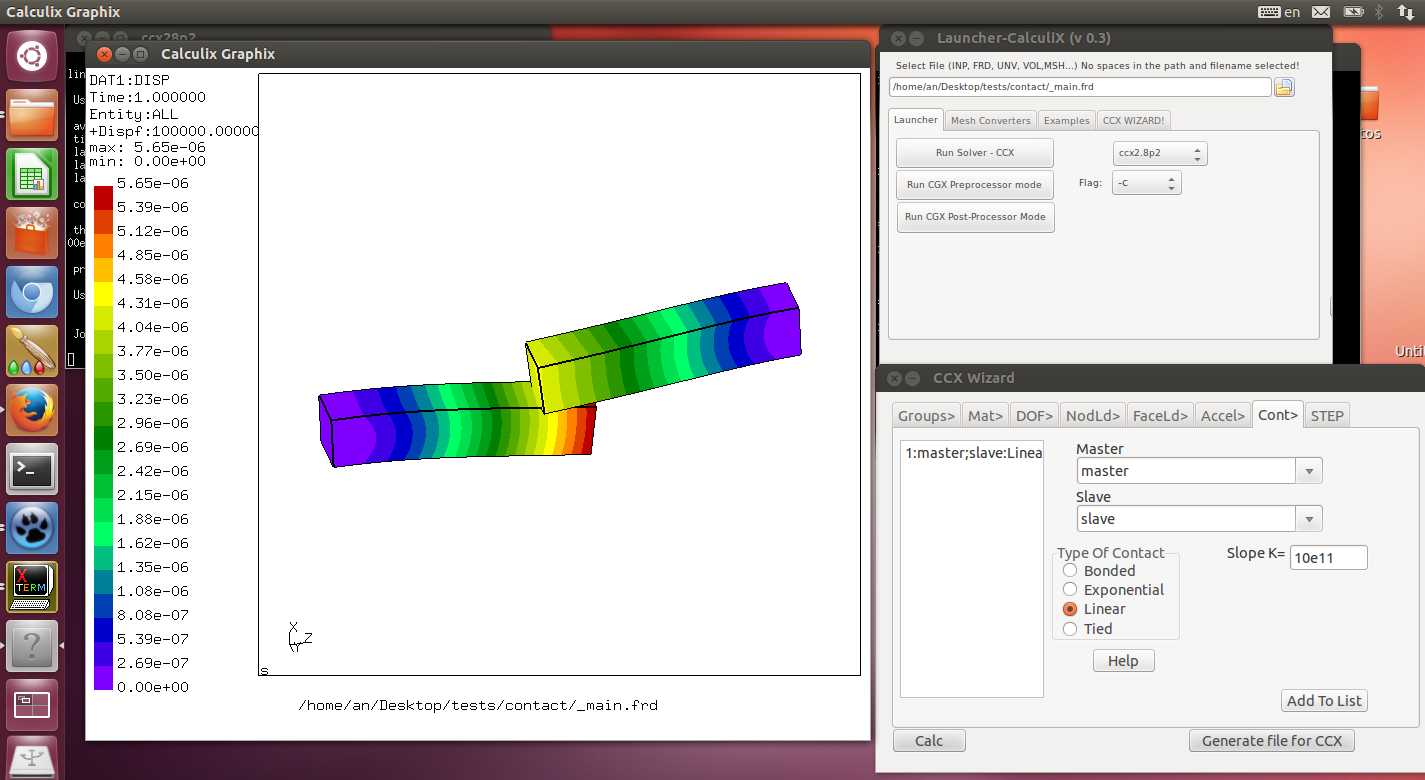Click the Slope K= value field
Image resolution: width=1425 pixels, height=780 pixels.
point(1328,557)
